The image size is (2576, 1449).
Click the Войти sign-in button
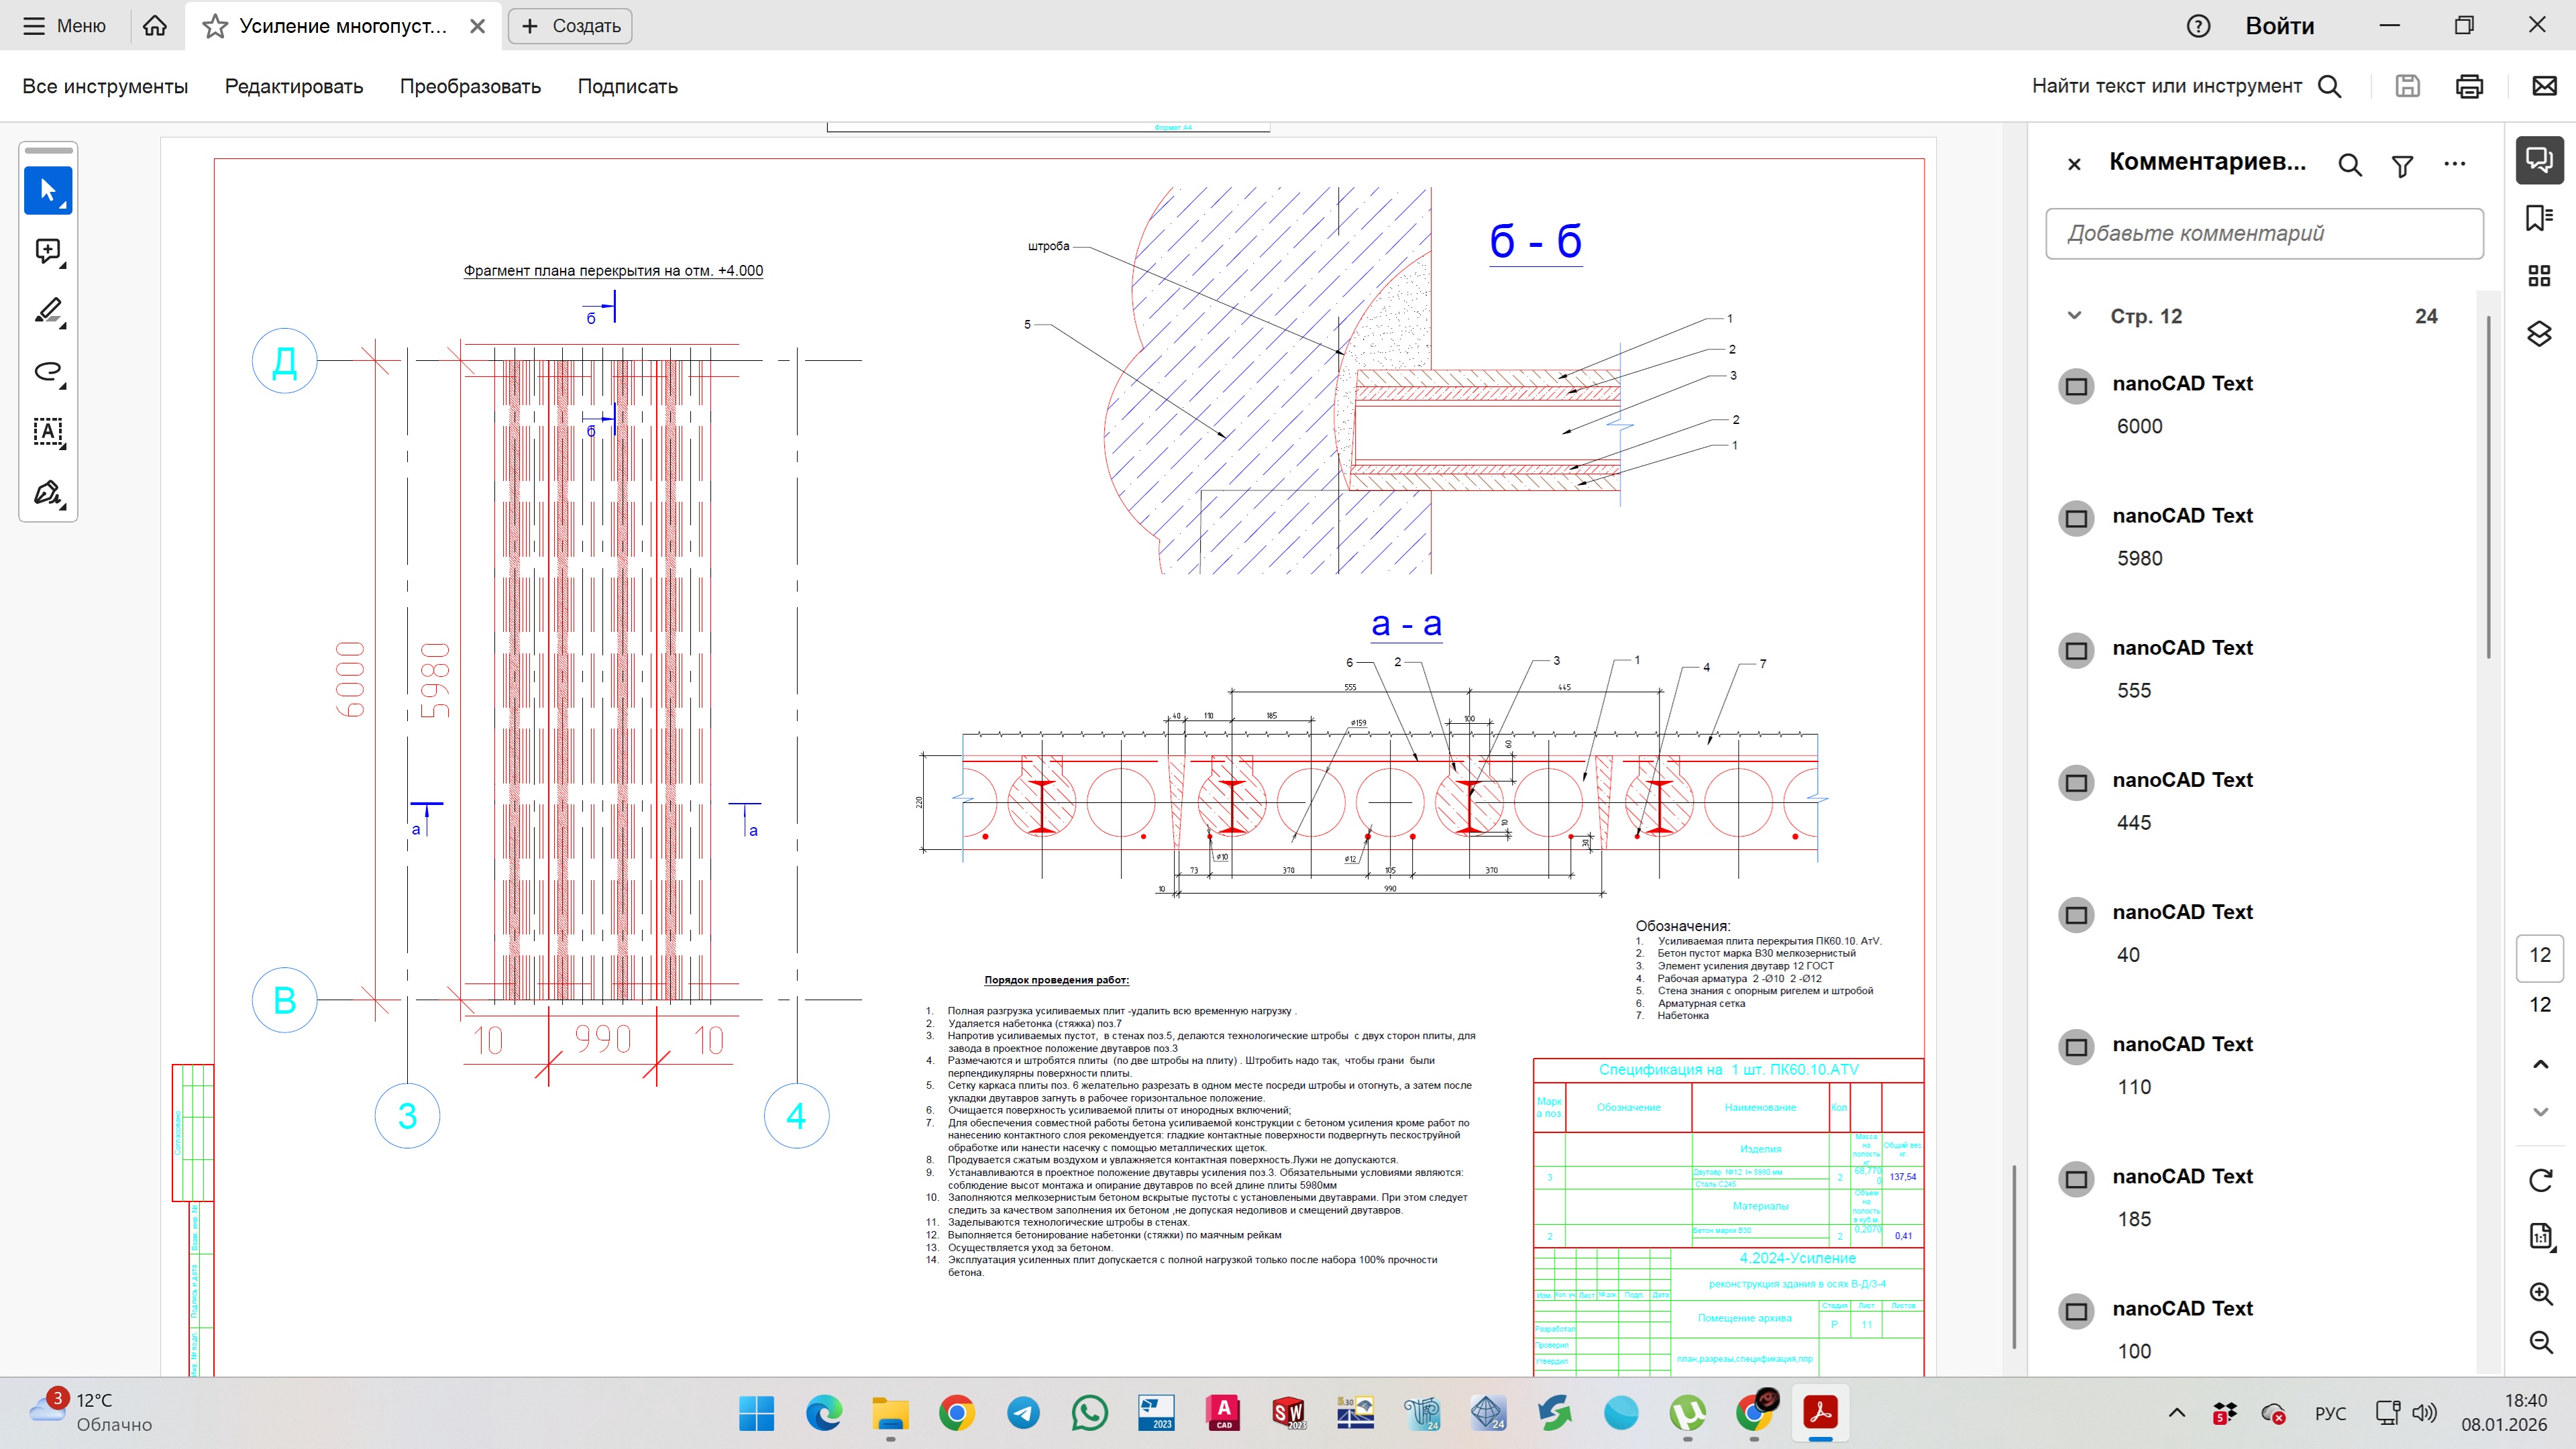click(2280, 26)
